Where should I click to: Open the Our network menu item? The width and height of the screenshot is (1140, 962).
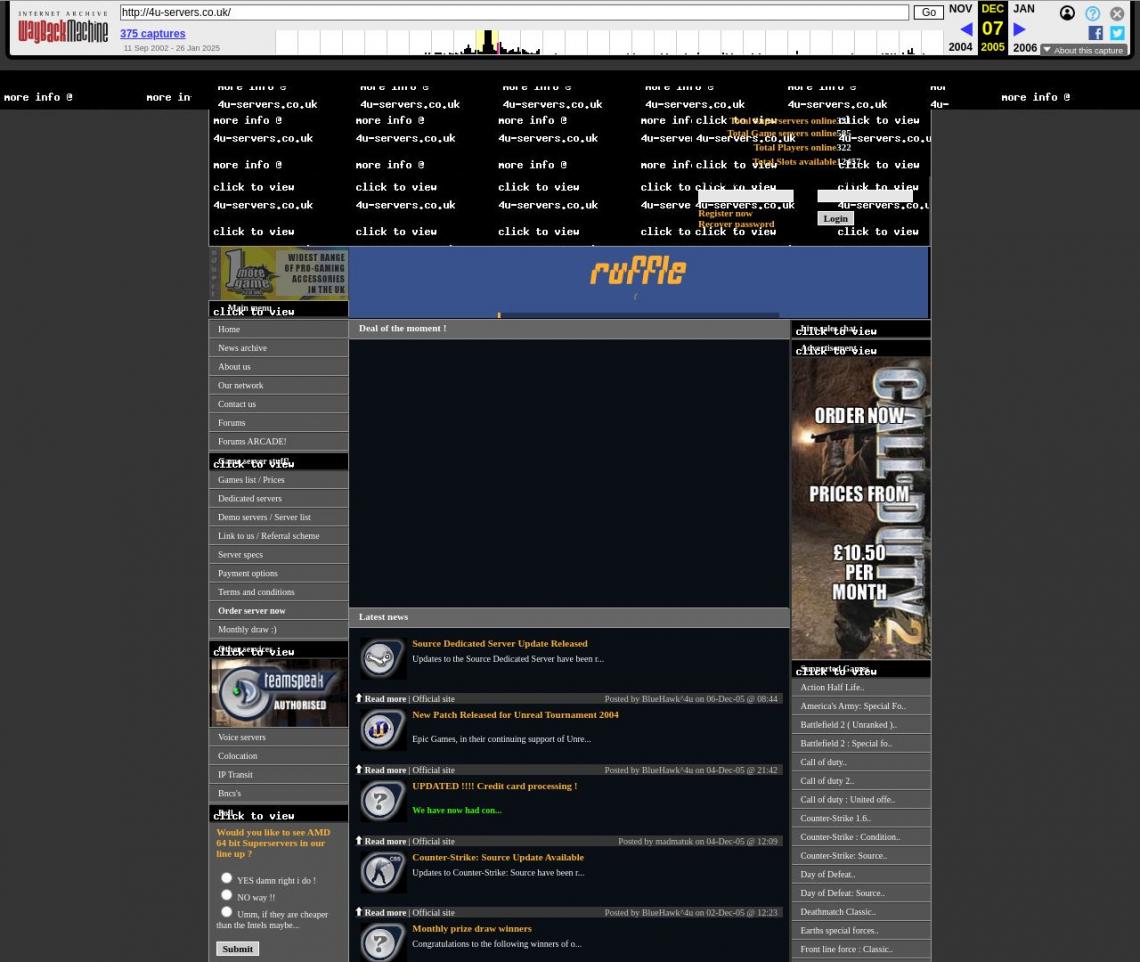pos(278,386)
